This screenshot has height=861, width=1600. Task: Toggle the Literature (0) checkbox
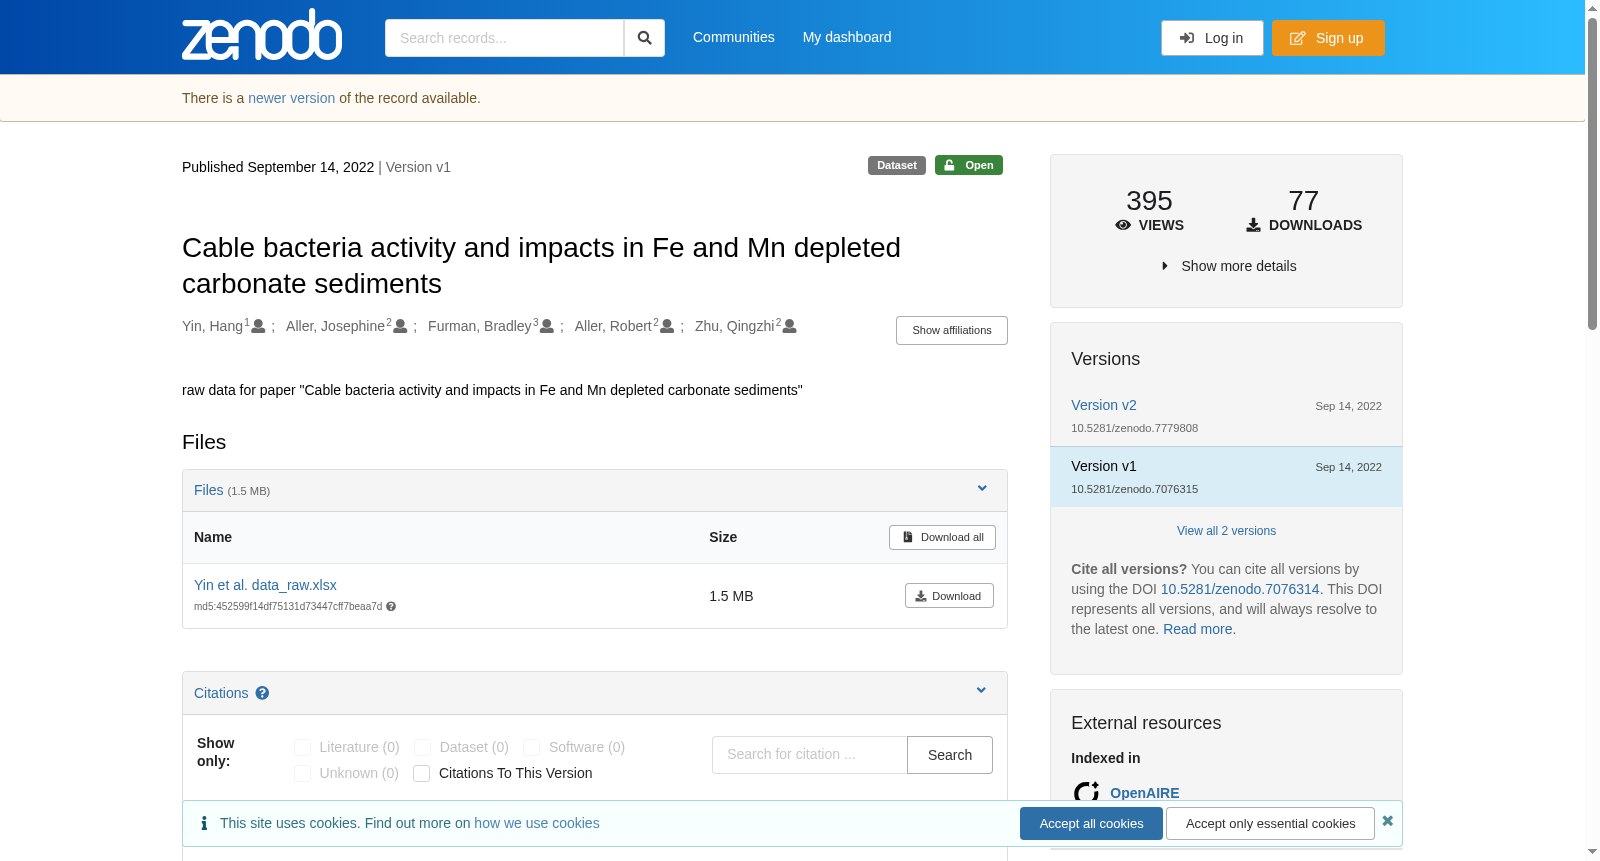point(302,748)
